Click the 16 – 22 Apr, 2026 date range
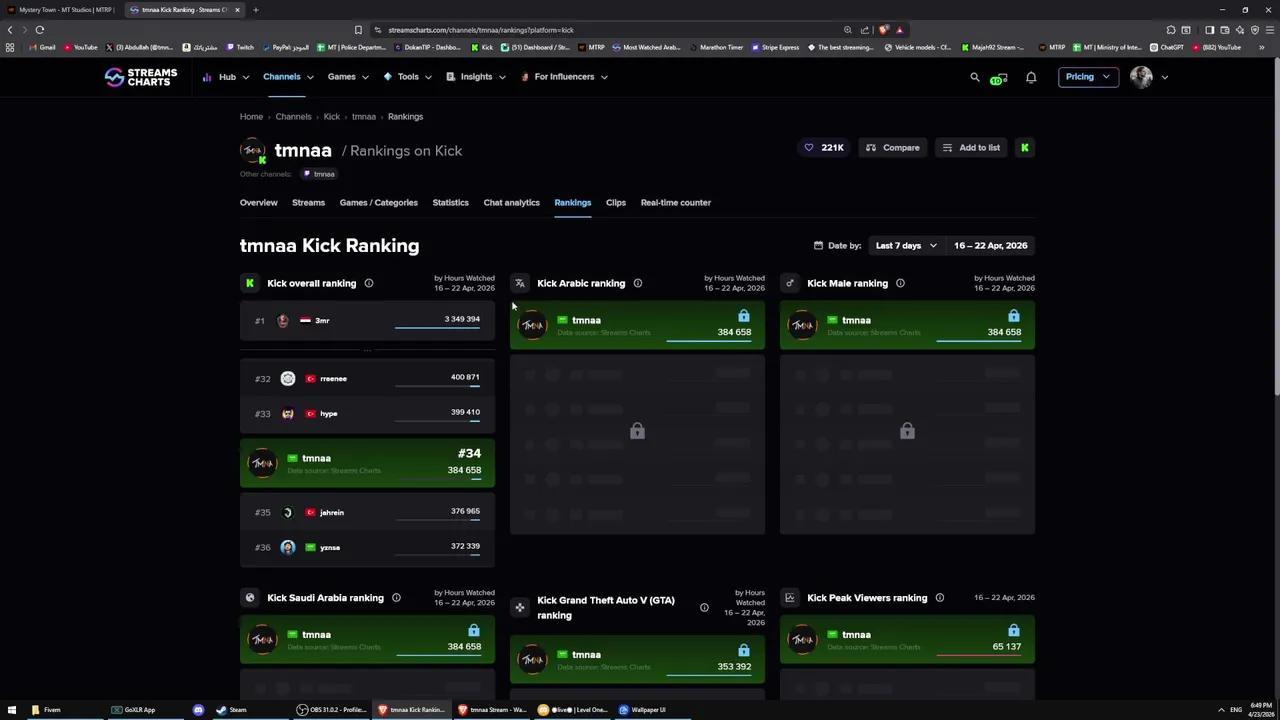This screenshot has height=720, width=1280. [x=990, y=246]
